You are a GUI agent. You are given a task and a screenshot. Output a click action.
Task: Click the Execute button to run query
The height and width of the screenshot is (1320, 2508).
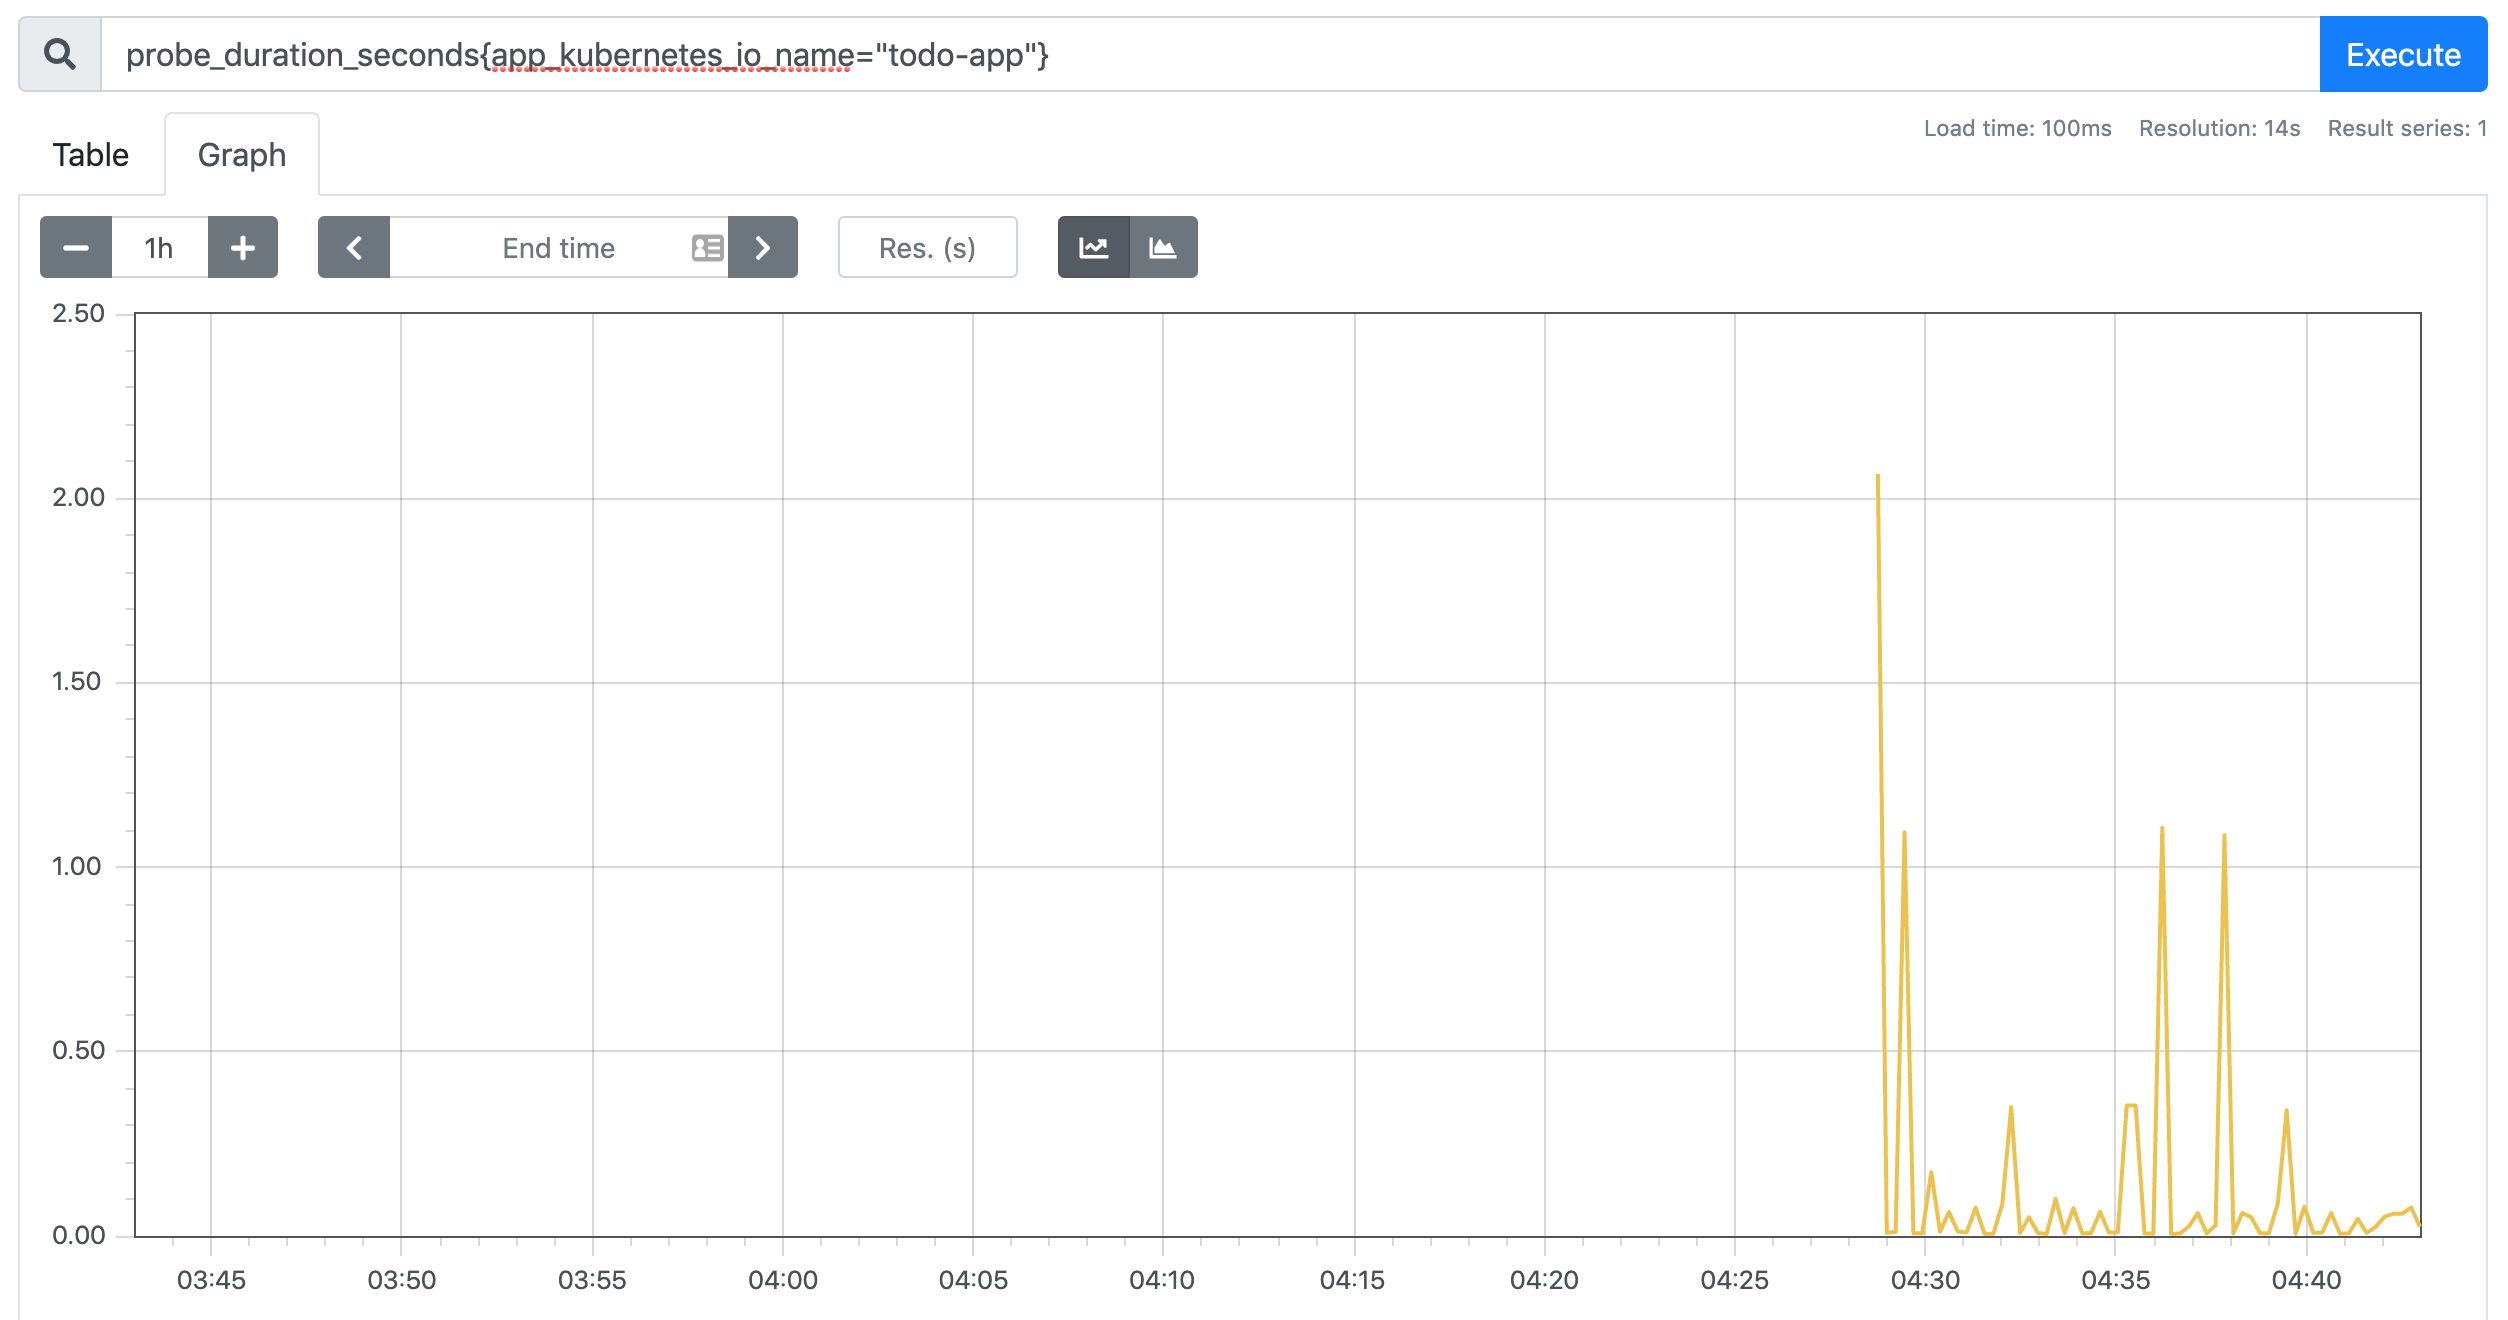click(x=2404, y=51)
